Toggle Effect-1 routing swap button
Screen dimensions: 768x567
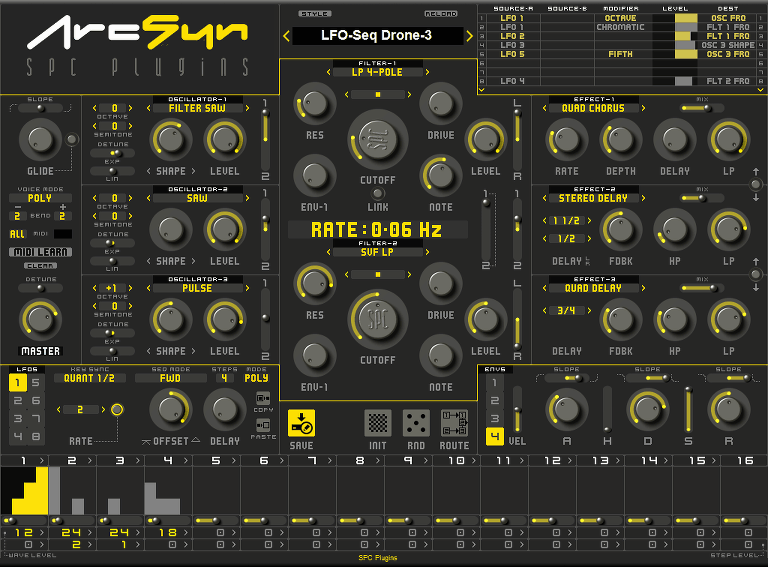coord(756,184)
